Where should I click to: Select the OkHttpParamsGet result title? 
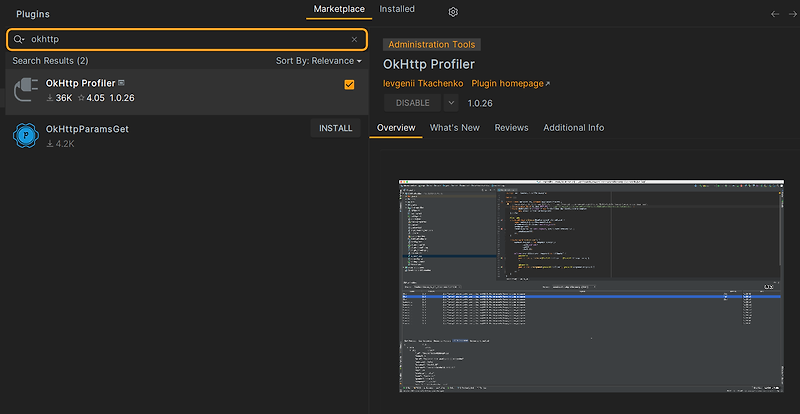[87, 129]
